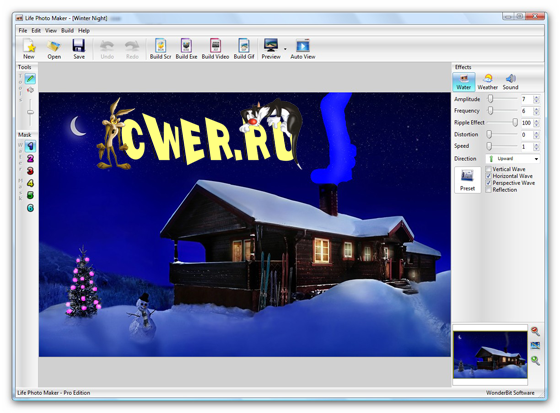Click the green zoom magnifier icon

coord(535,360)
